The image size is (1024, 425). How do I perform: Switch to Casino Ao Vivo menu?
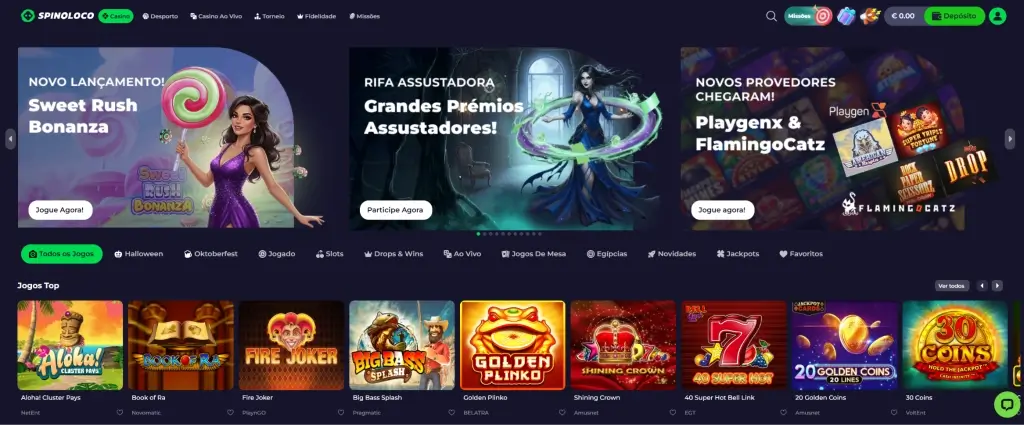click(x=216, y=16)
